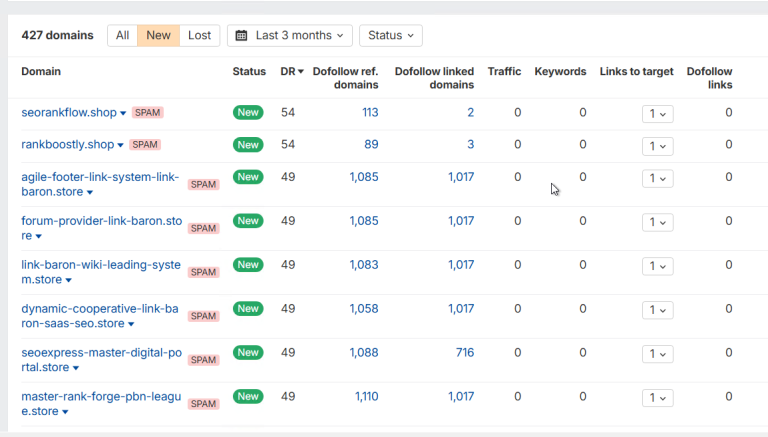768x437 pixels.
Task: Expand caret for seoexpress-master-digital-portal.store
Action: click(75, 368)
